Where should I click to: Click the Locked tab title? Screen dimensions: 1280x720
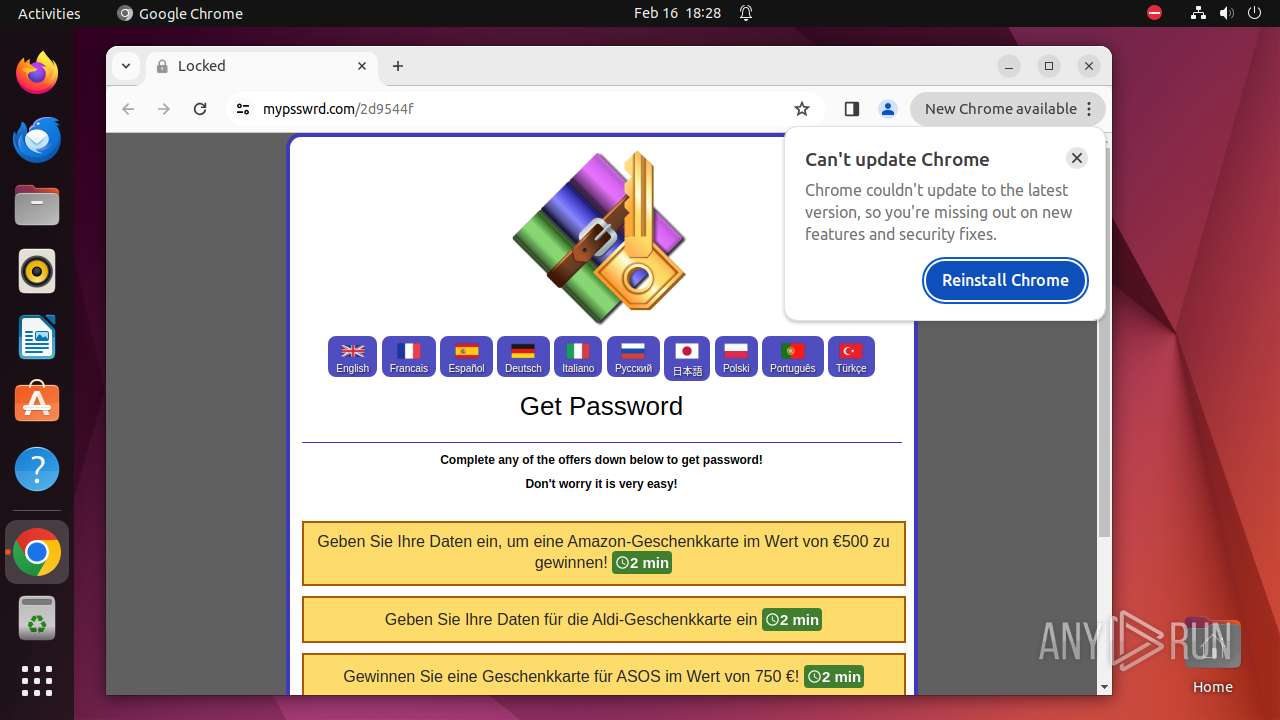click(202, 66)
